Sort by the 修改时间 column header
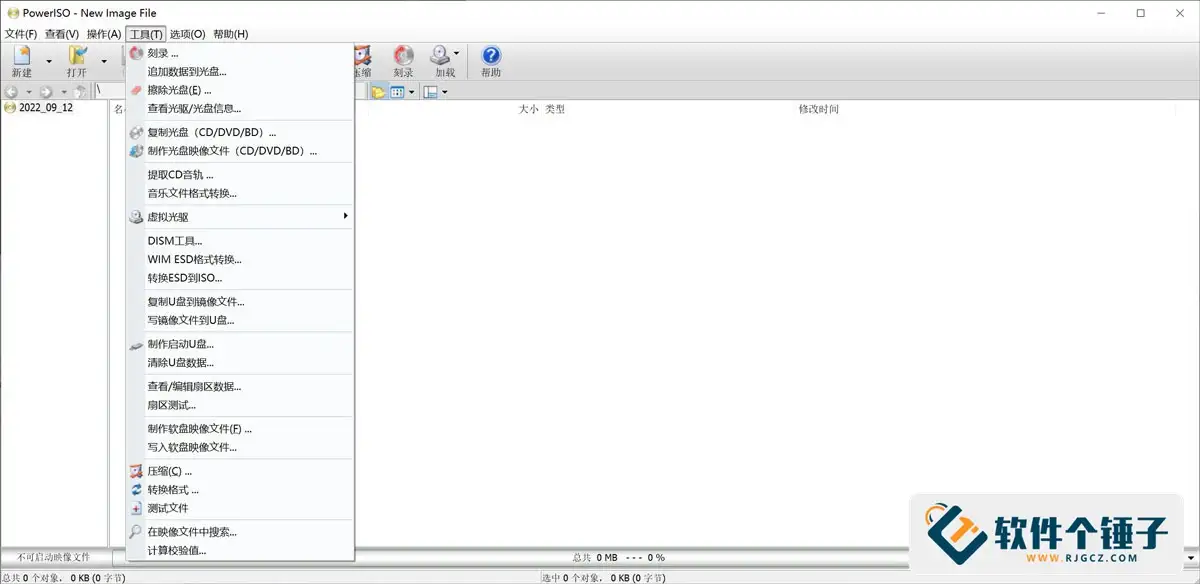1200x584 pixels. pos(818,109)
